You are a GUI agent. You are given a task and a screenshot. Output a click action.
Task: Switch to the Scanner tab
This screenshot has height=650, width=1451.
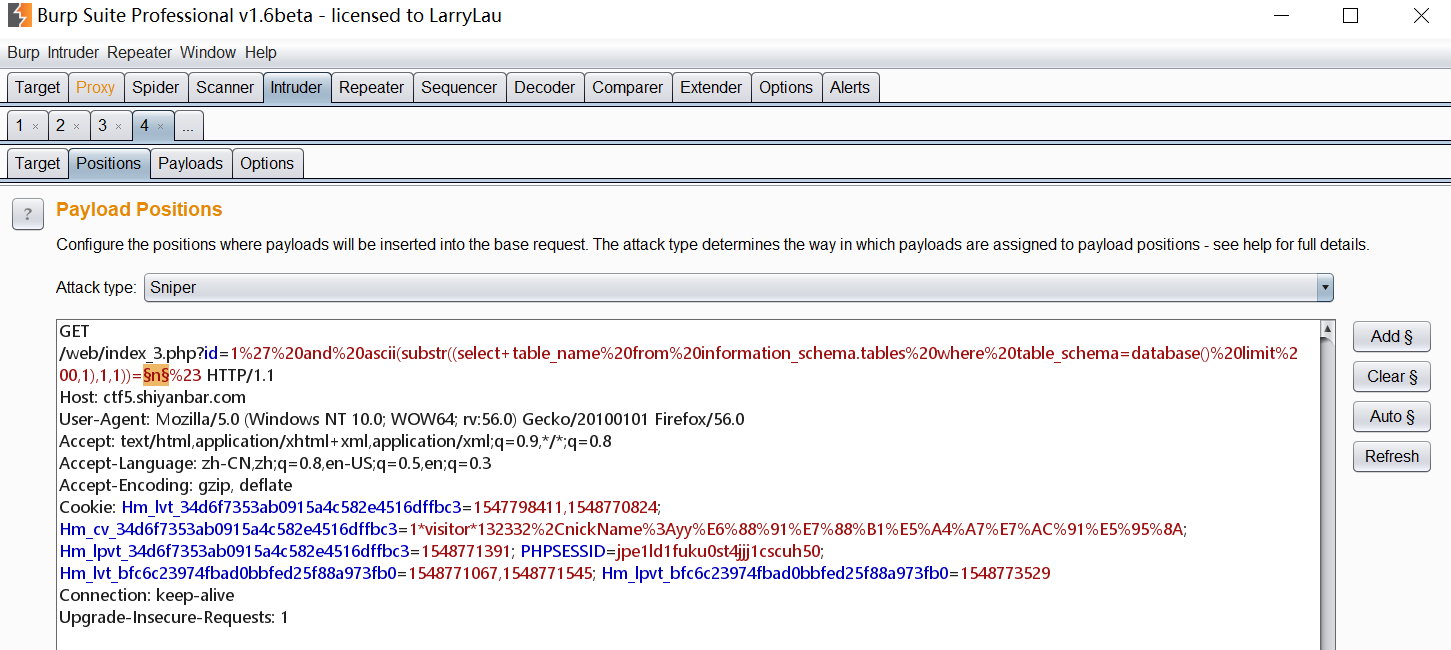click(x=225, y=87)
